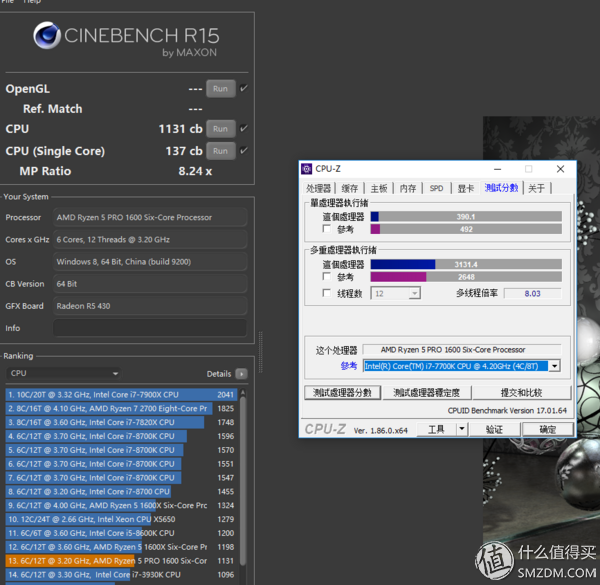Click the OS Windows 8 field

(150, 262)
